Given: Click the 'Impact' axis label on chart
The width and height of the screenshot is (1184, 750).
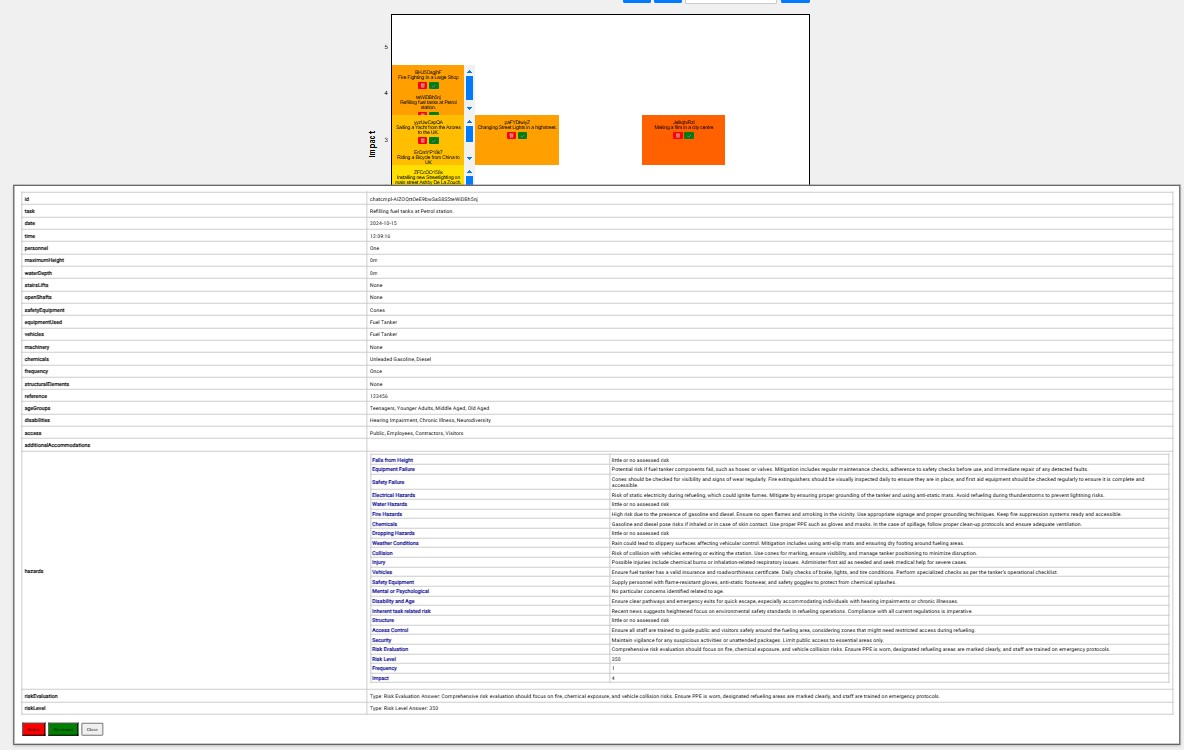Looking at the screenshot, I should (x=372, y=144).
